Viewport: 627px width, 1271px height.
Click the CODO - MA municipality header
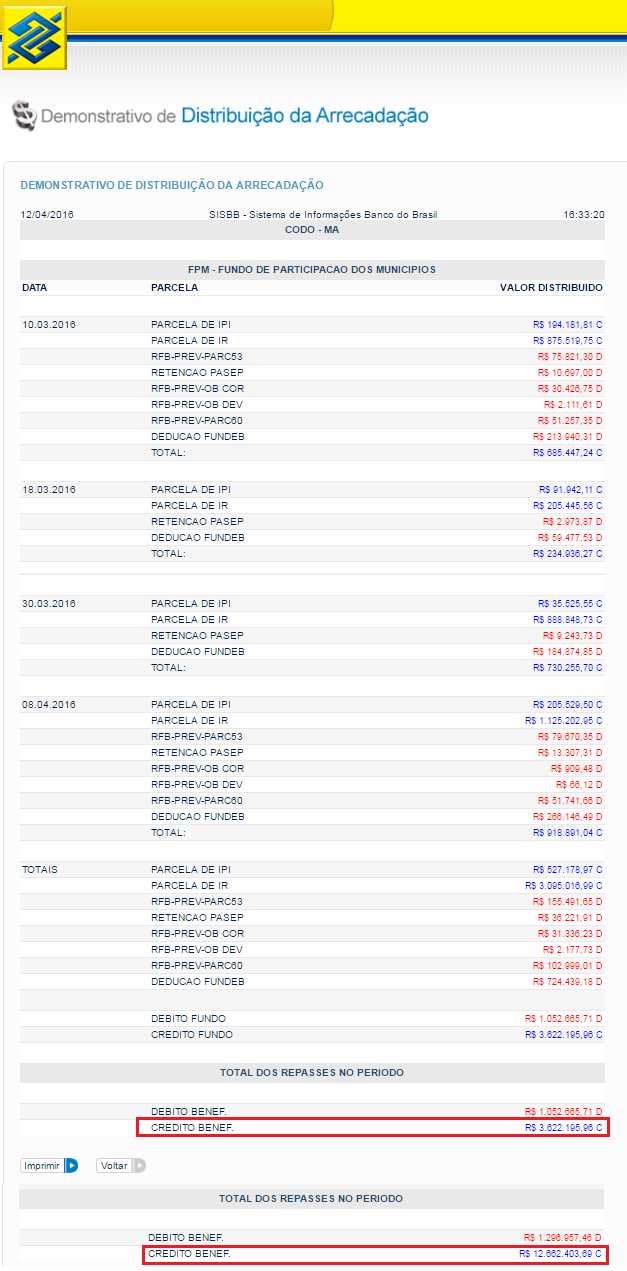tap(312, 230)
